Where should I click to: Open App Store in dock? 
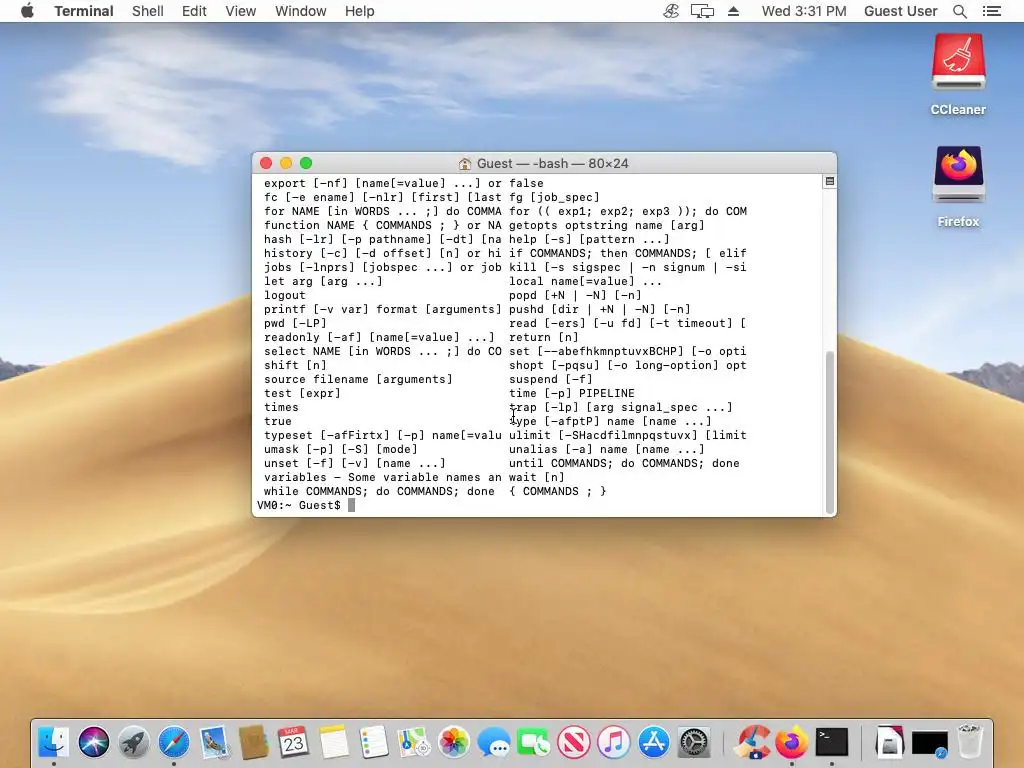654,742
